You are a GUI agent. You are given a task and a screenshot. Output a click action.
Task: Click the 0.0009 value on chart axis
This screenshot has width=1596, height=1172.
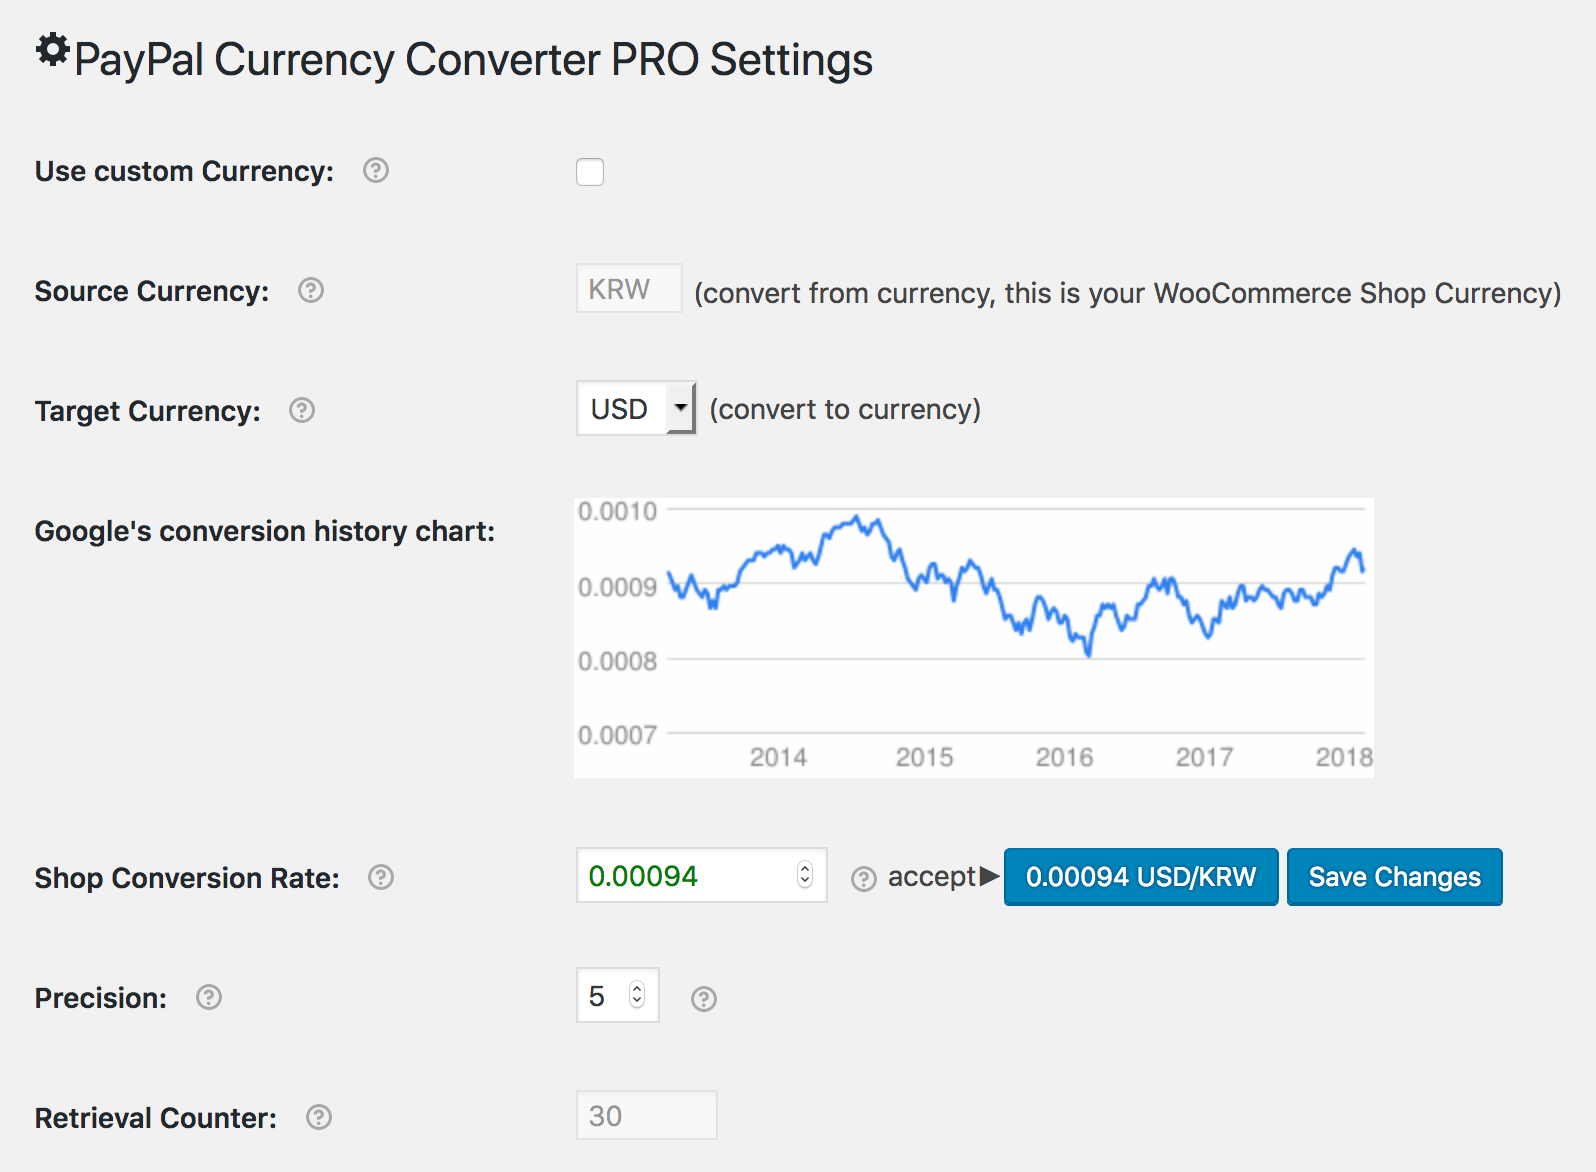(x=617, y=587)
